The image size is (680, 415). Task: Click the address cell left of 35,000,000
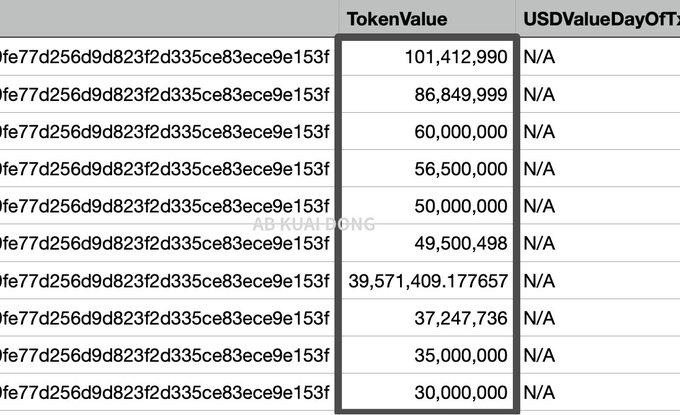pyautogui.click(x=166, y=356)
